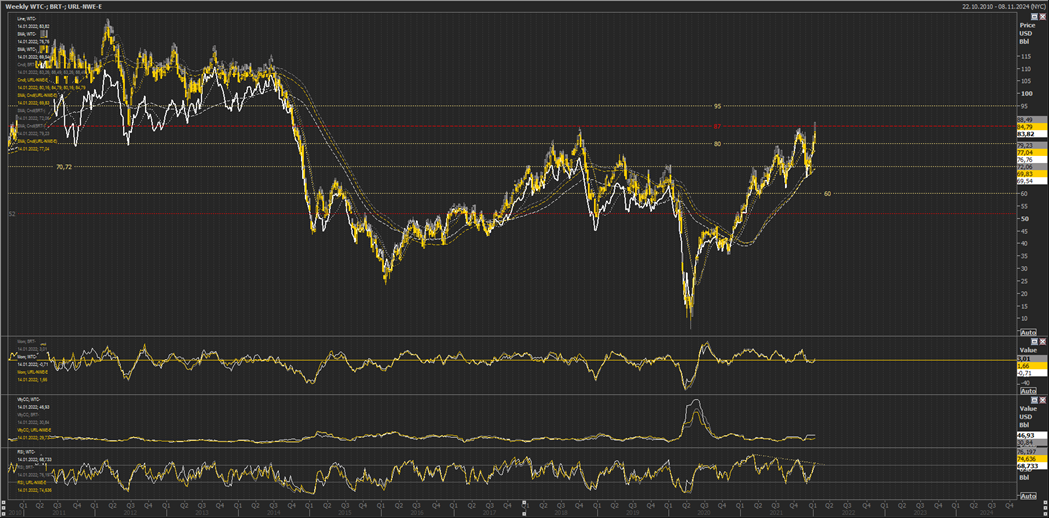Select the Cndl; URL-NWE-E legend entry

[33, 80]
